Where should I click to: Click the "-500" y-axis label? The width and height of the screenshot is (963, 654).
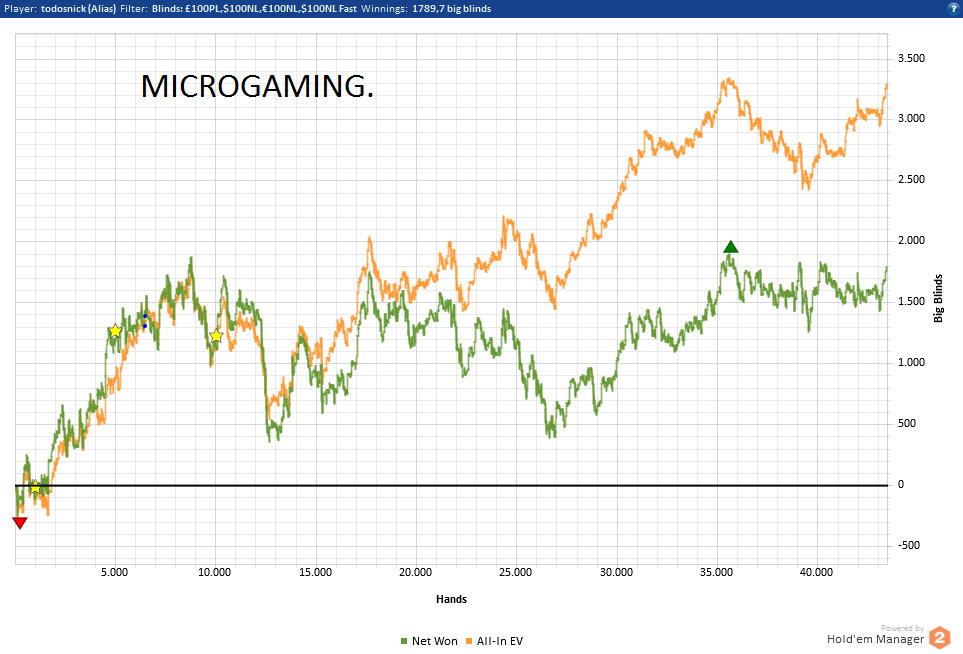coord(909,545)
